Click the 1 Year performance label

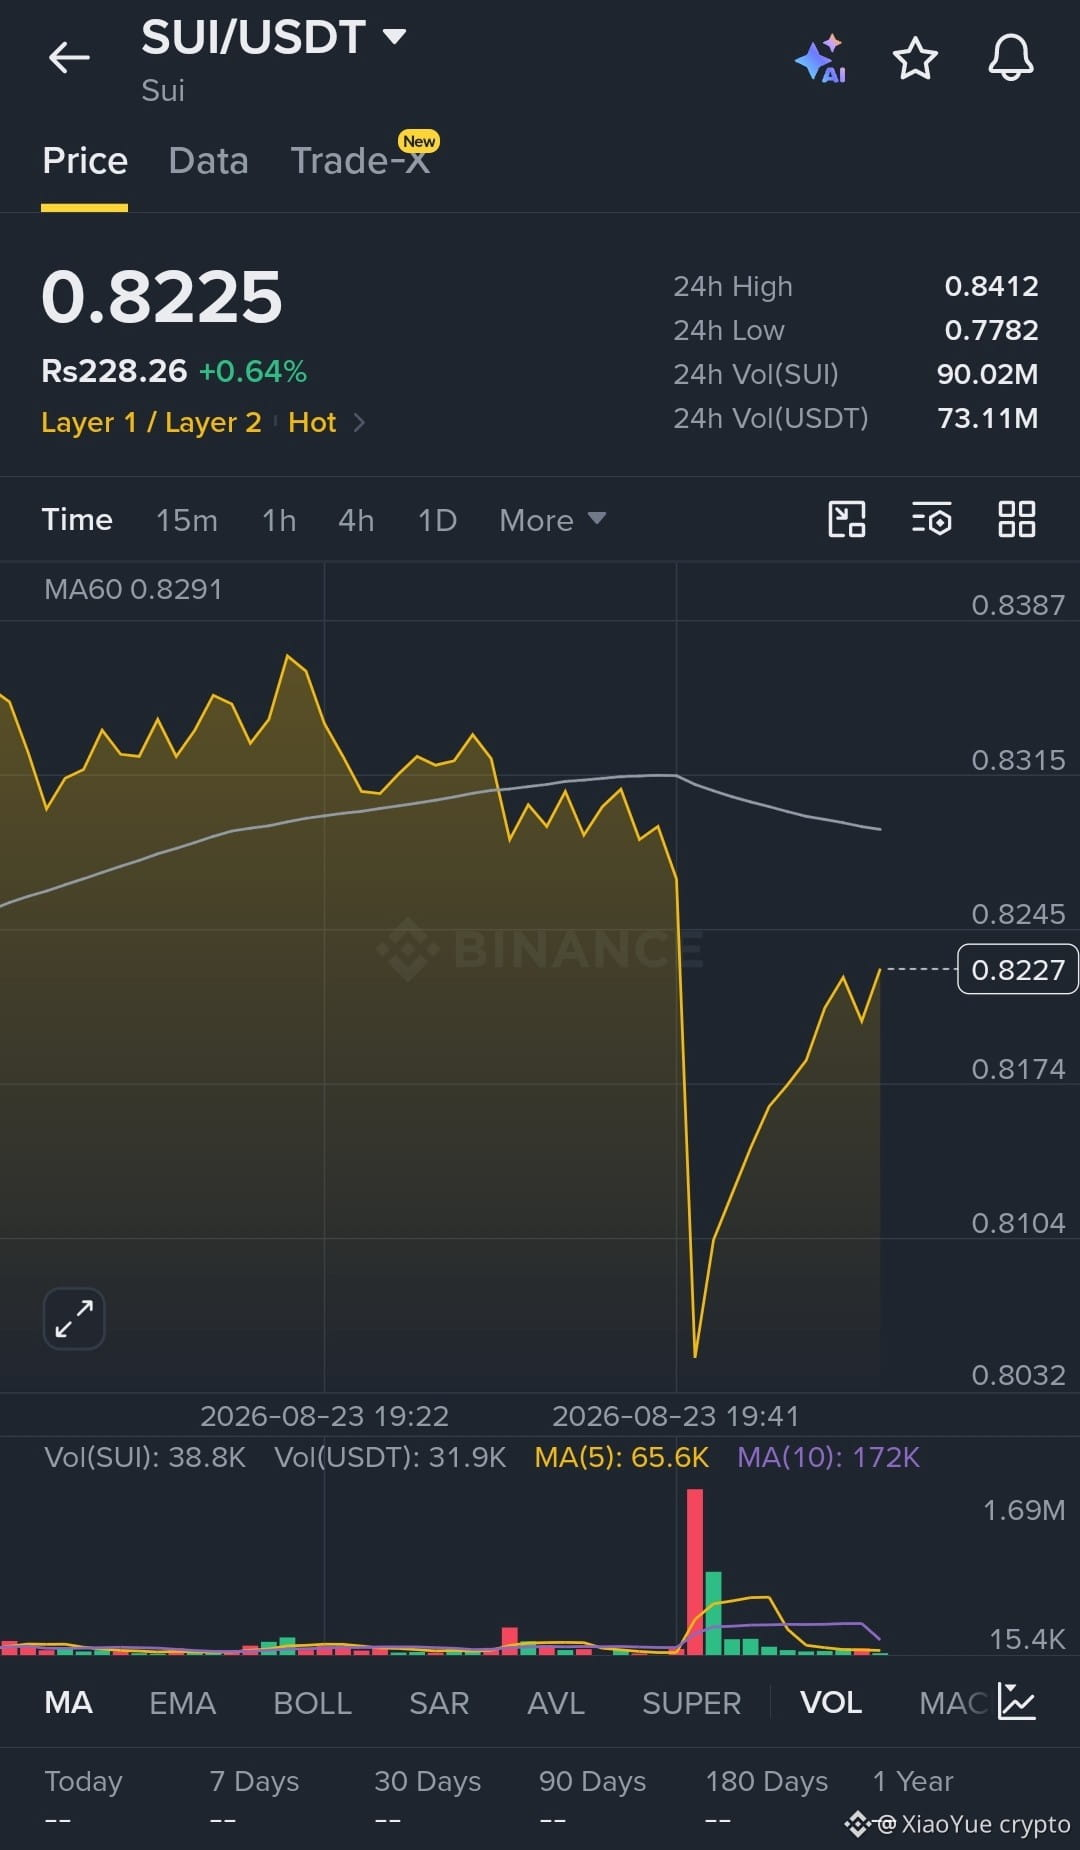pyautogui.click(x=913, y=1781)
